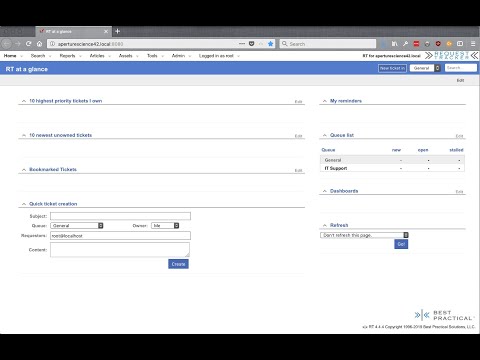Edit the Bookmarked Tickets section
Image resolution: width=480 pixels, height=360 pixels.
click(298, 170)
